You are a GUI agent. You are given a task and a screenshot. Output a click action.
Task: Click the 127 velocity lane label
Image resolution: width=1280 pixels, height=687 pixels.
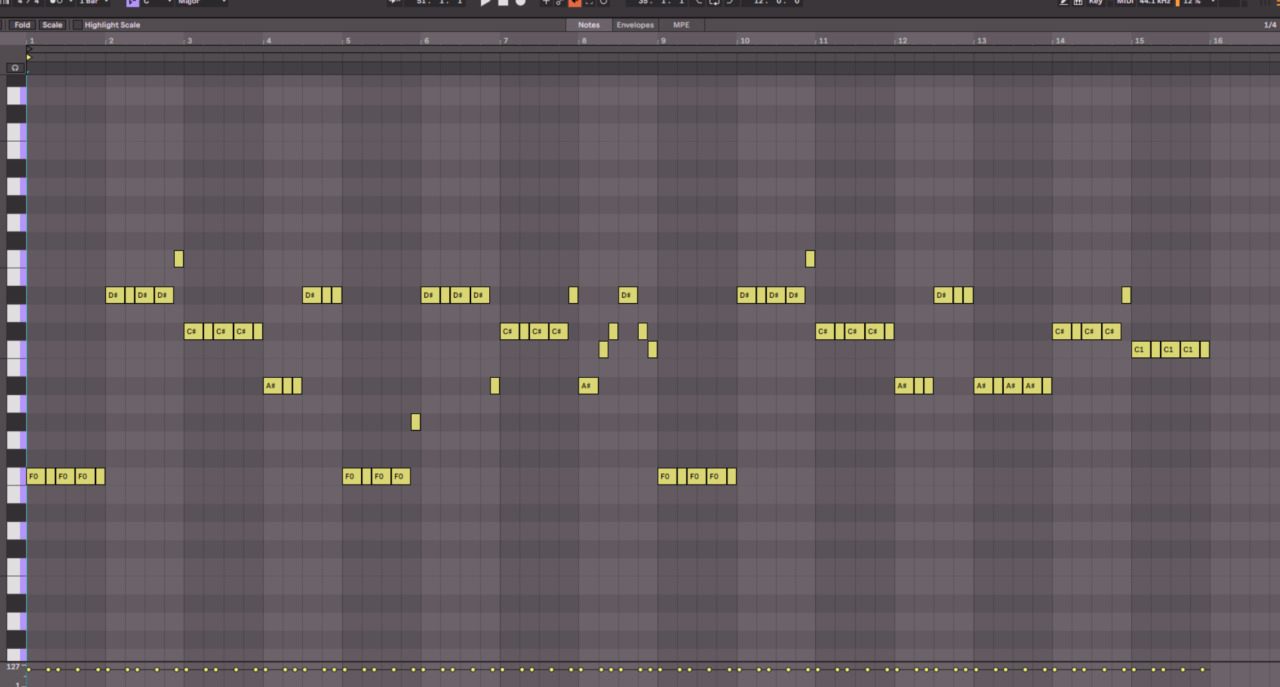12,666
